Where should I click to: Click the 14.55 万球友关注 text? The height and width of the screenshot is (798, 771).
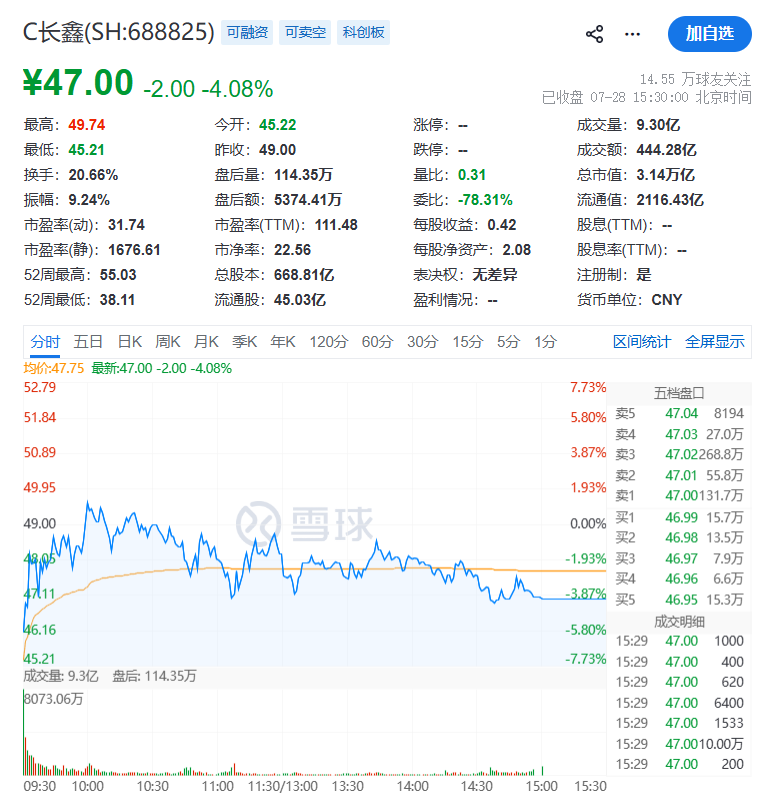point(695,79)
